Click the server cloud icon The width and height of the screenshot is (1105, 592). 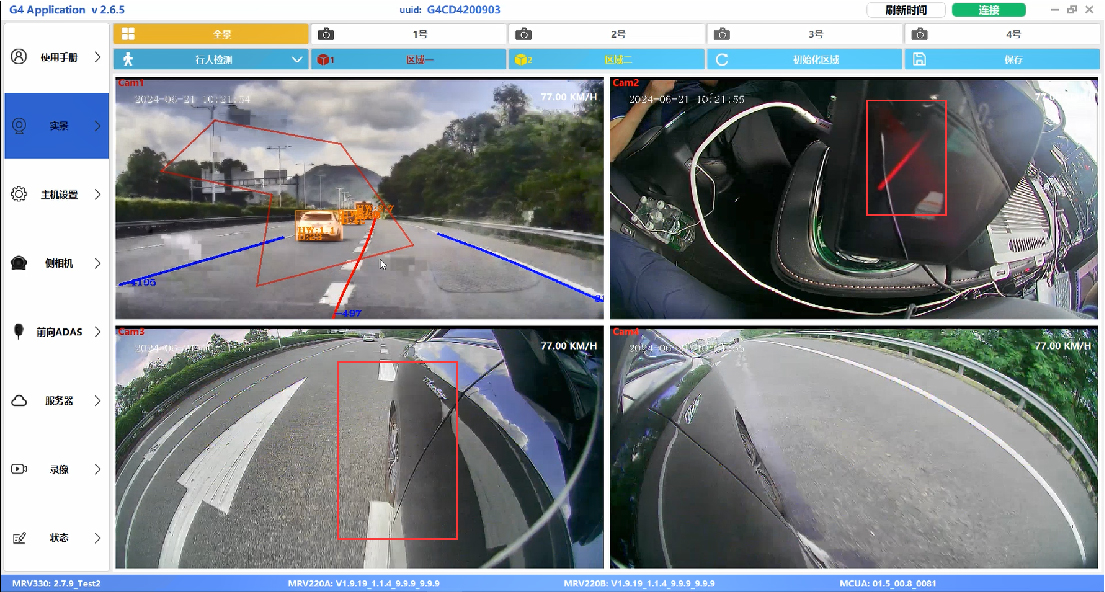click(x=18, y=401)
